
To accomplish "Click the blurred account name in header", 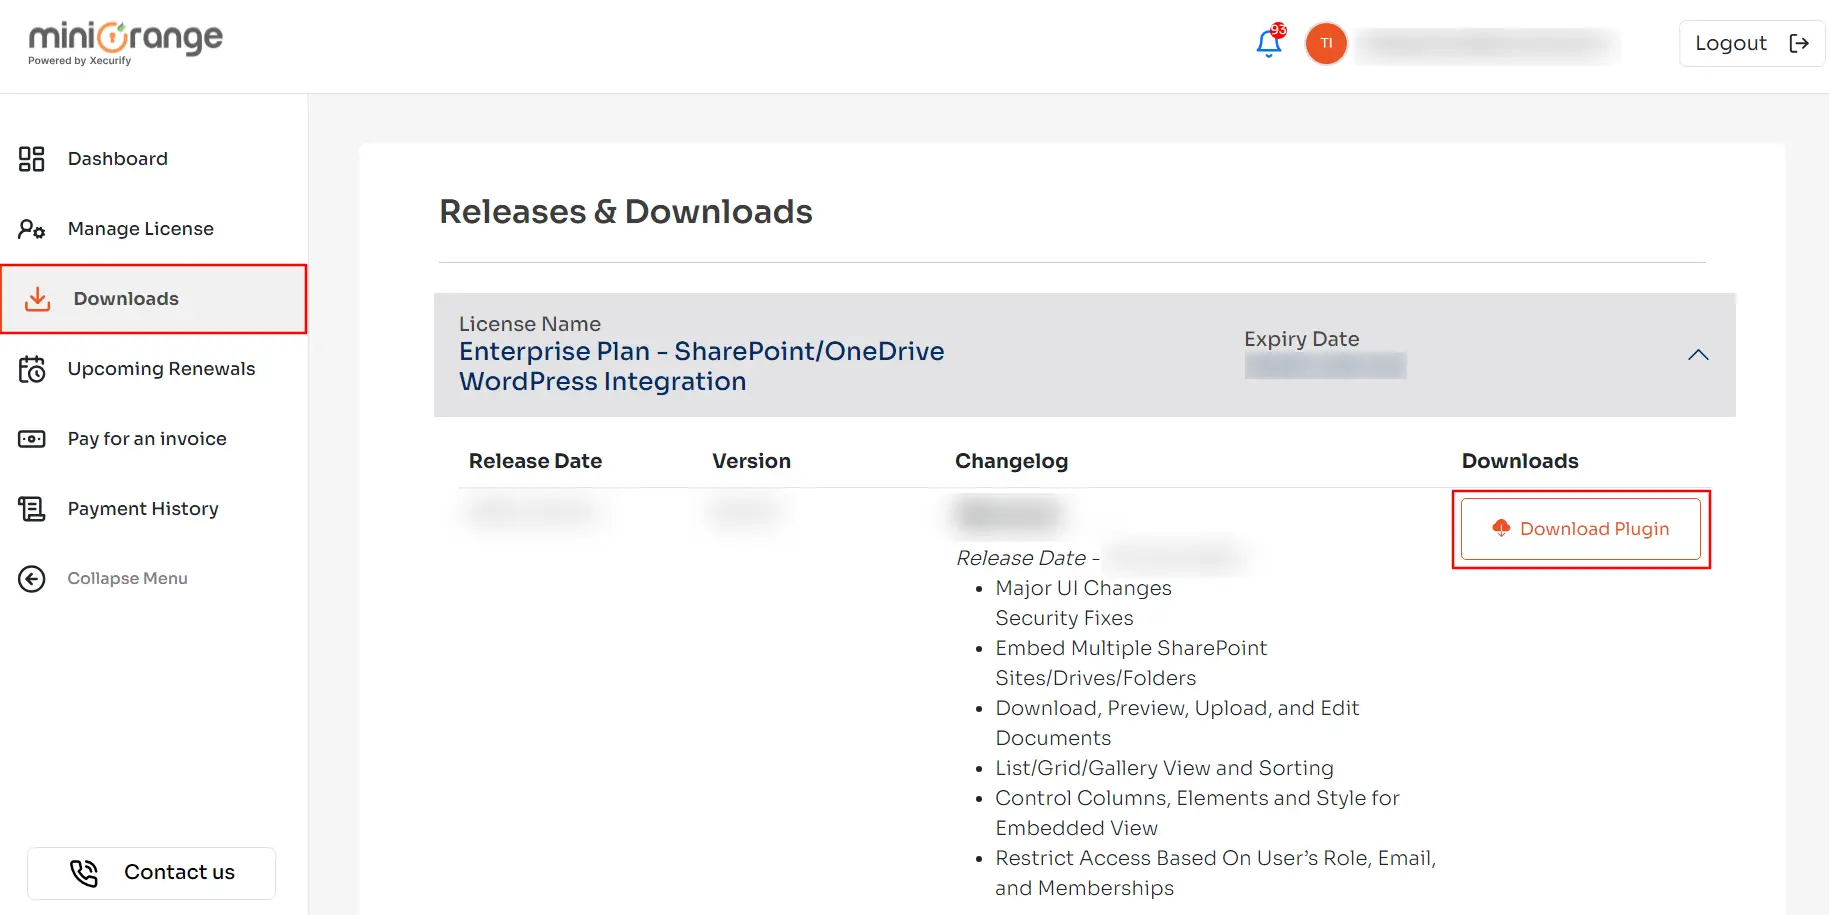I will [1487, 43].
